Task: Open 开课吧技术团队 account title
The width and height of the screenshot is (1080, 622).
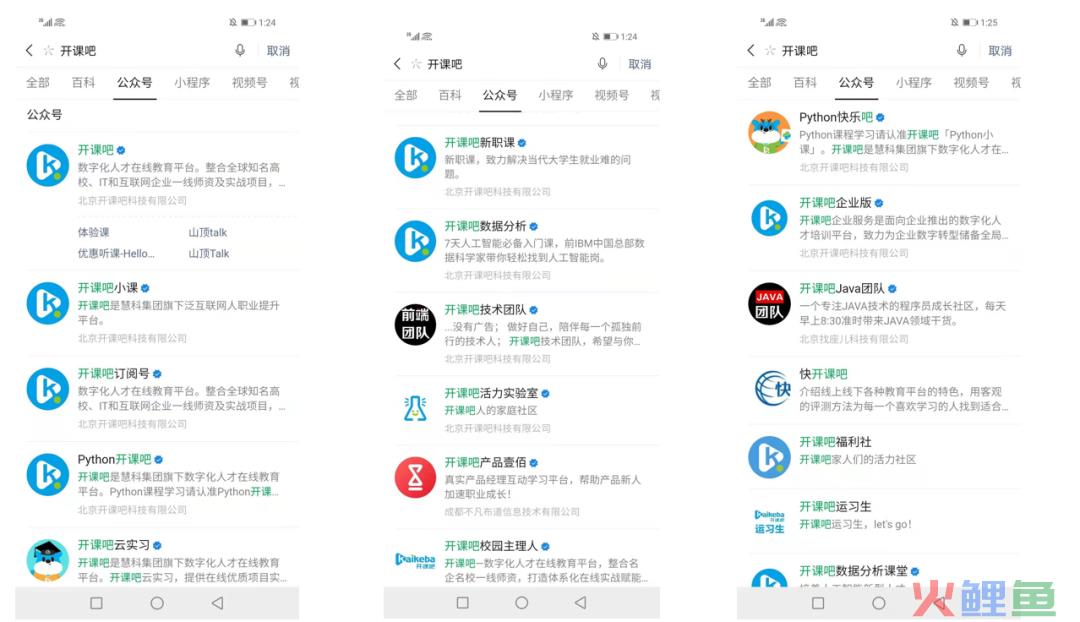Action: [x=485, y=309]
